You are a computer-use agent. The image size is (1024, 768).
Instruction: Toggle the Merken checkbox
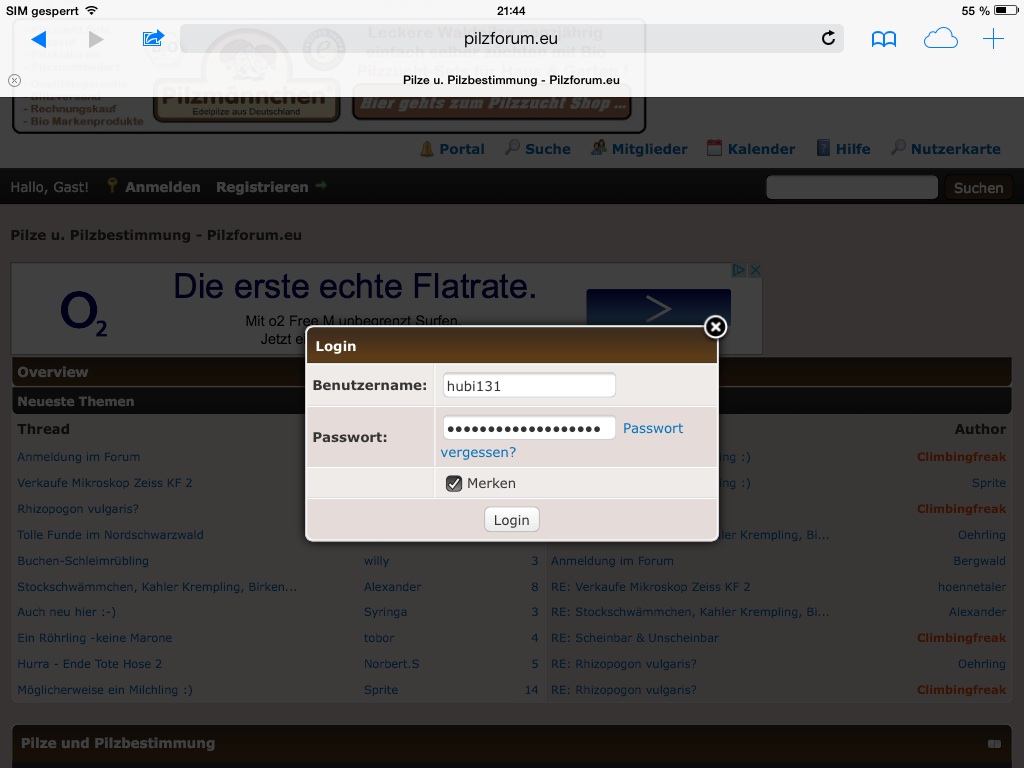point(454,484)
